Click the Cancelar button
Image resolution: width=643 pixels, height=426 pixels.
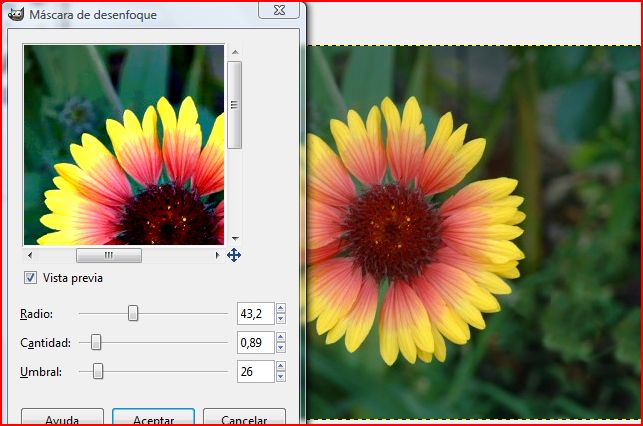click(x=244, y=417)
